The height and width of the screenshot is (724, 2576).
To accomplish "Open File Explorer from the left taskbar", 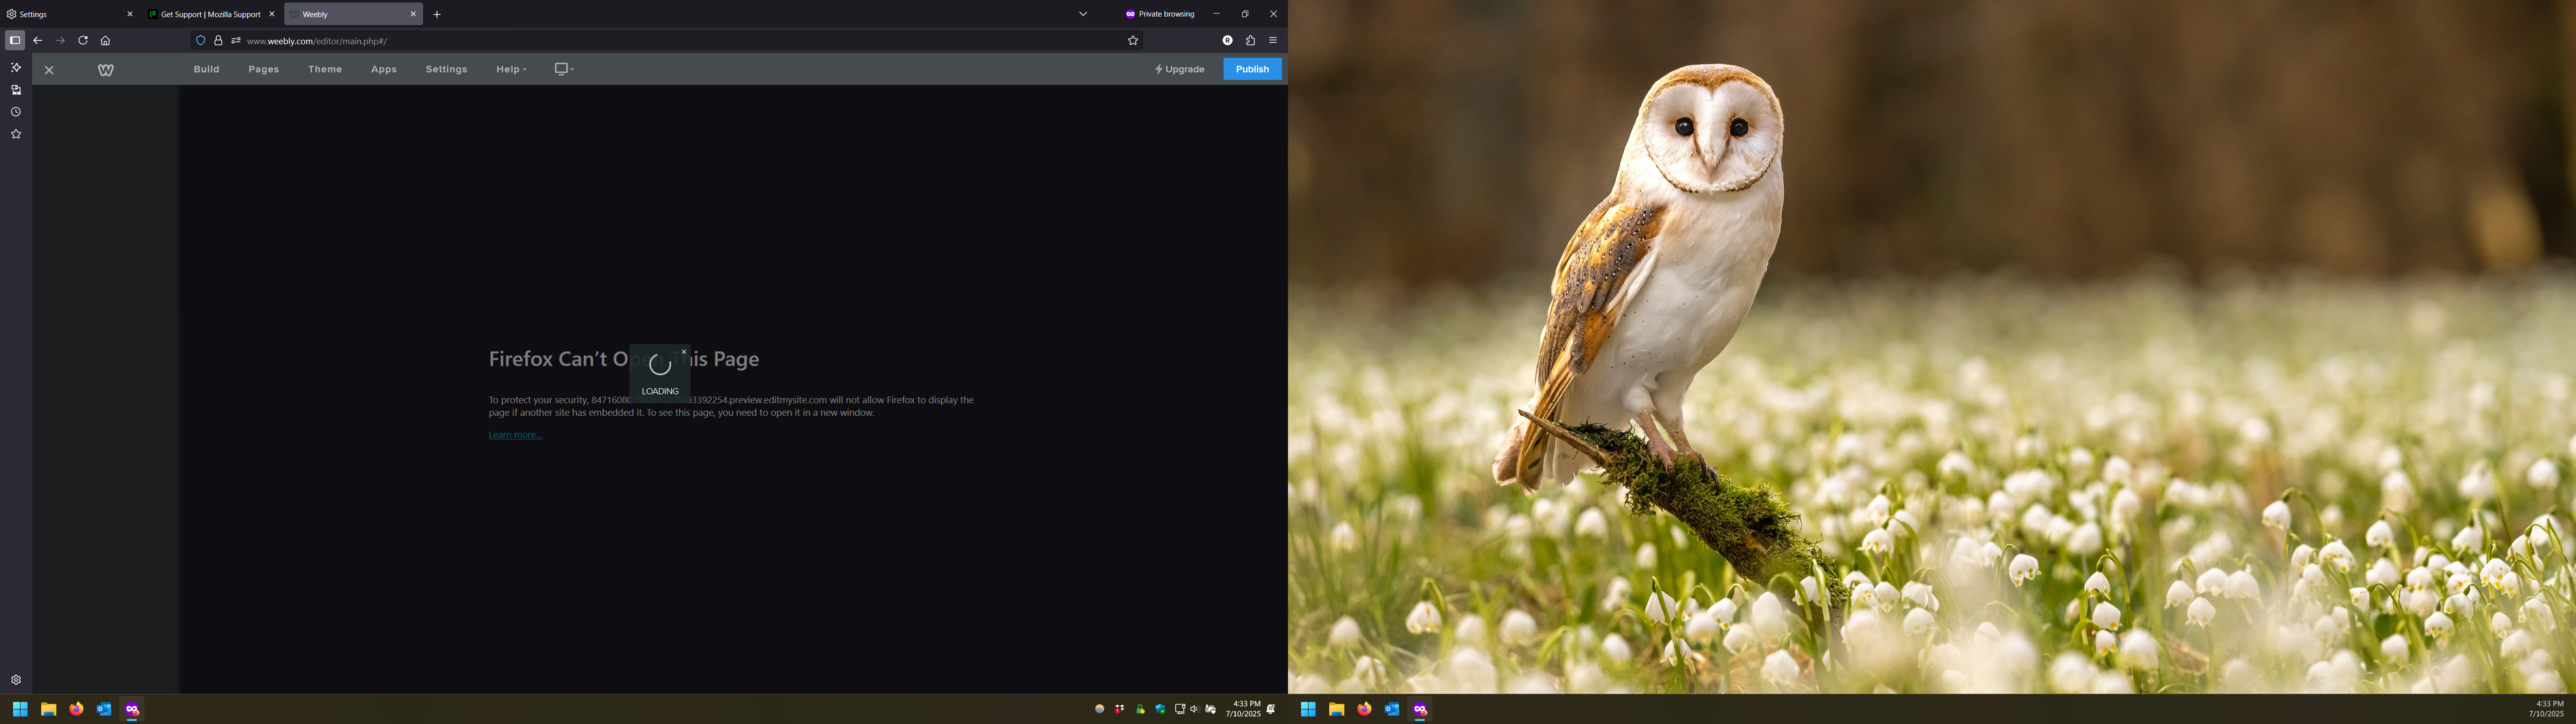I will (48, 709).
